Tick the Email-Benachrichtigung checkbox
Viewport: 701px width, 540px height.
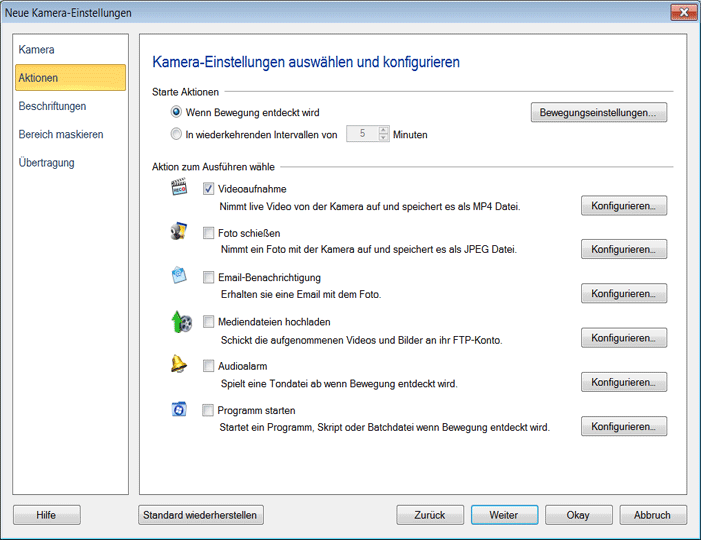pyautogui.click(x=209, y=277)
